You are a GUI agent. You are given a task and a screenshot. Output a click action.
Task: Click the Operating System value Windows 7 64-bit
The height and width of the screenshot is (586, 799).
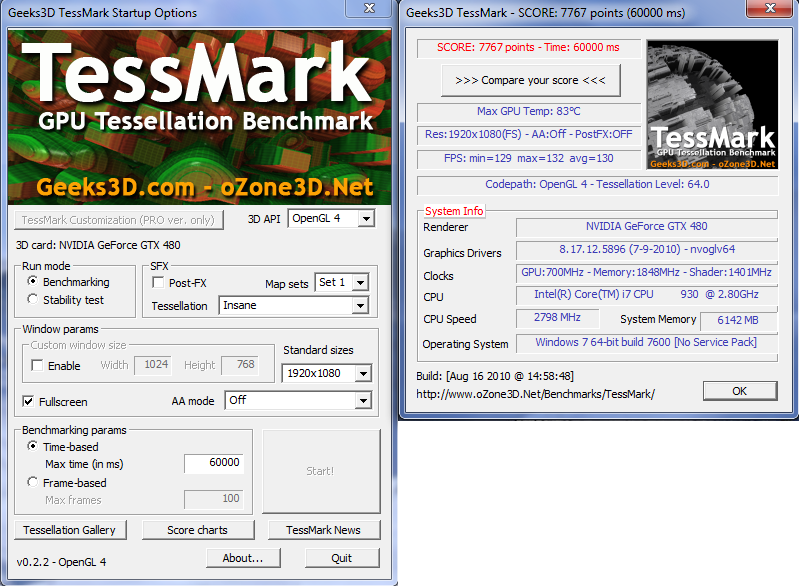647,342
